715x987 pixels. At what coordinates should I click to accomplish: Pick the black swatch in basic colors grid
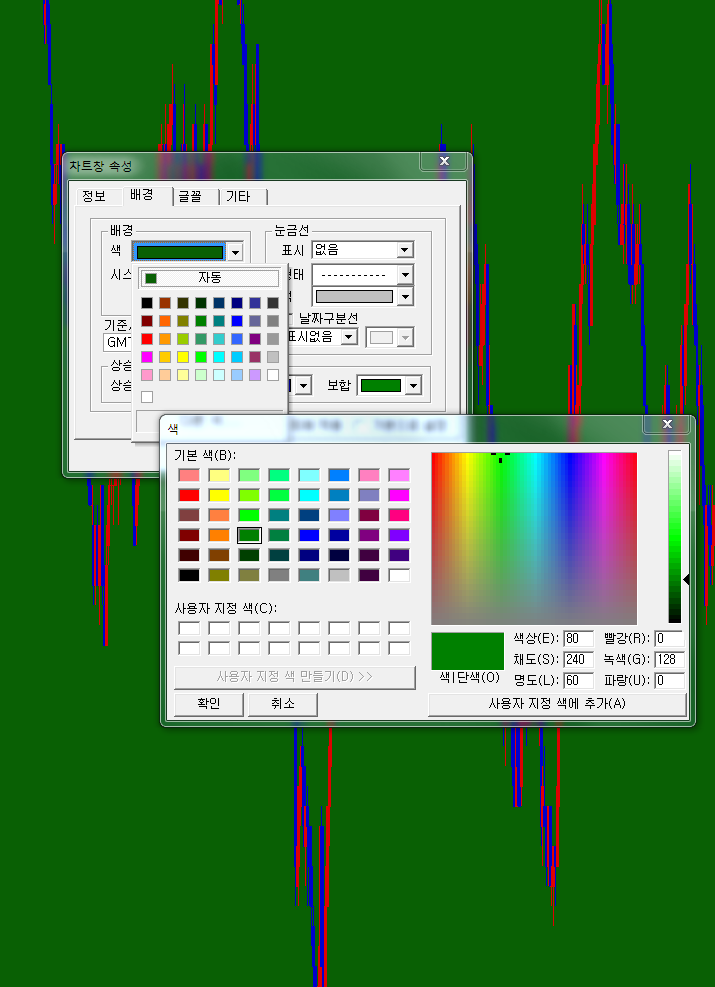189,575
